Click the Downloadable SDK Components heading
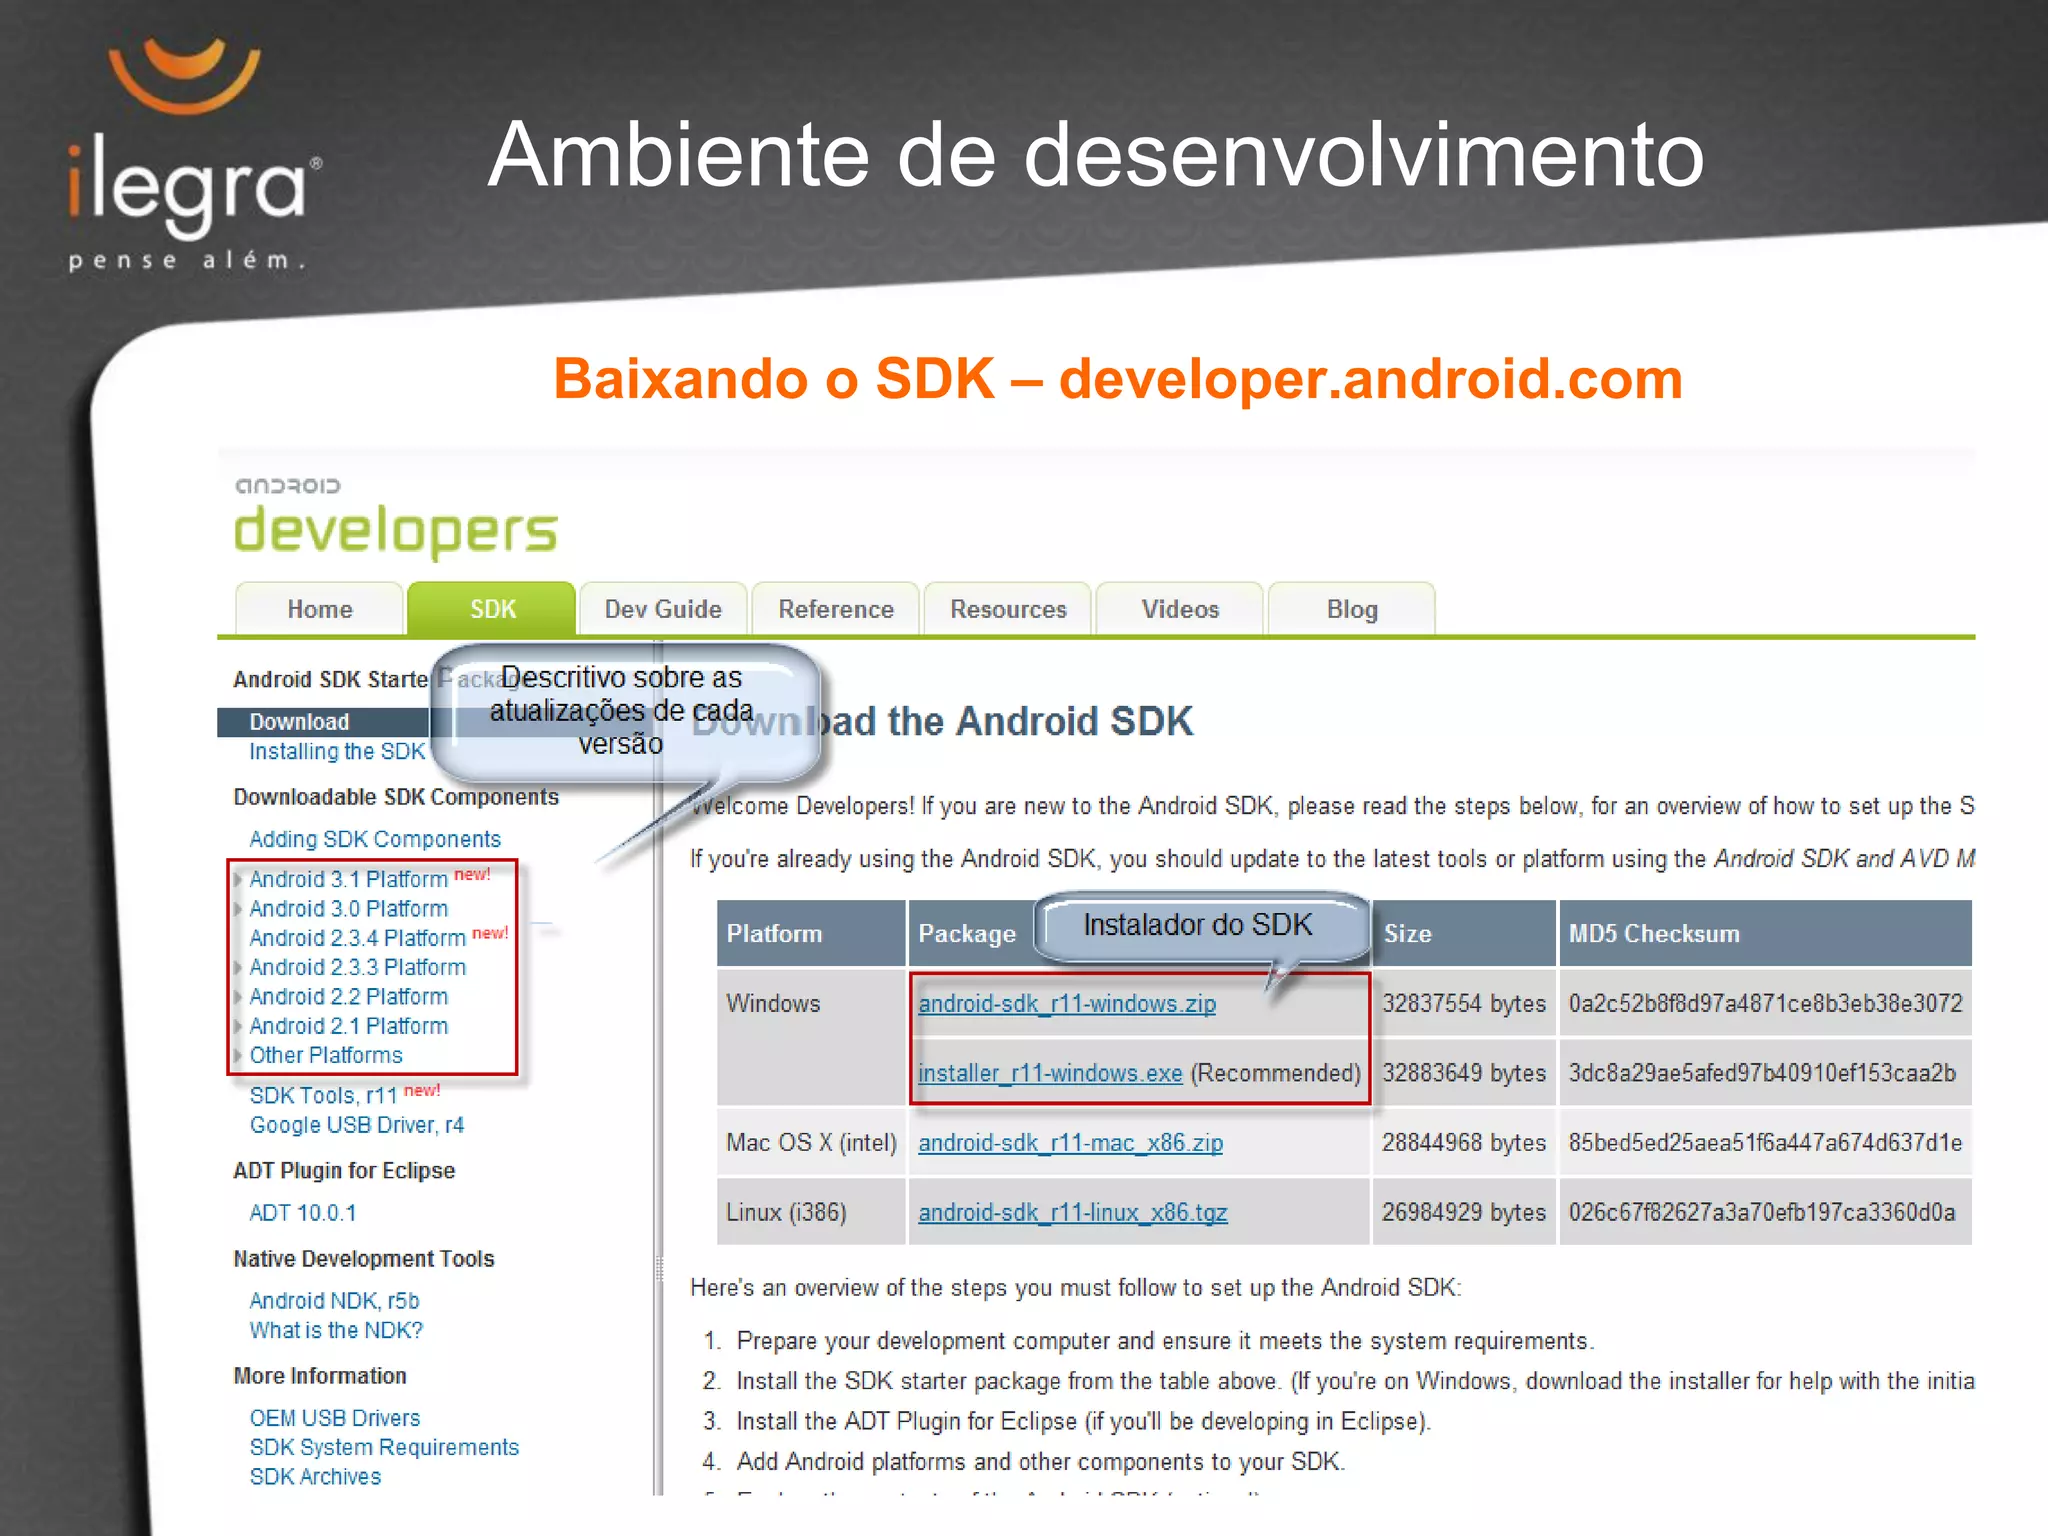The width and height of the screenshot is (2048, 1536). (x=396, y=797)
